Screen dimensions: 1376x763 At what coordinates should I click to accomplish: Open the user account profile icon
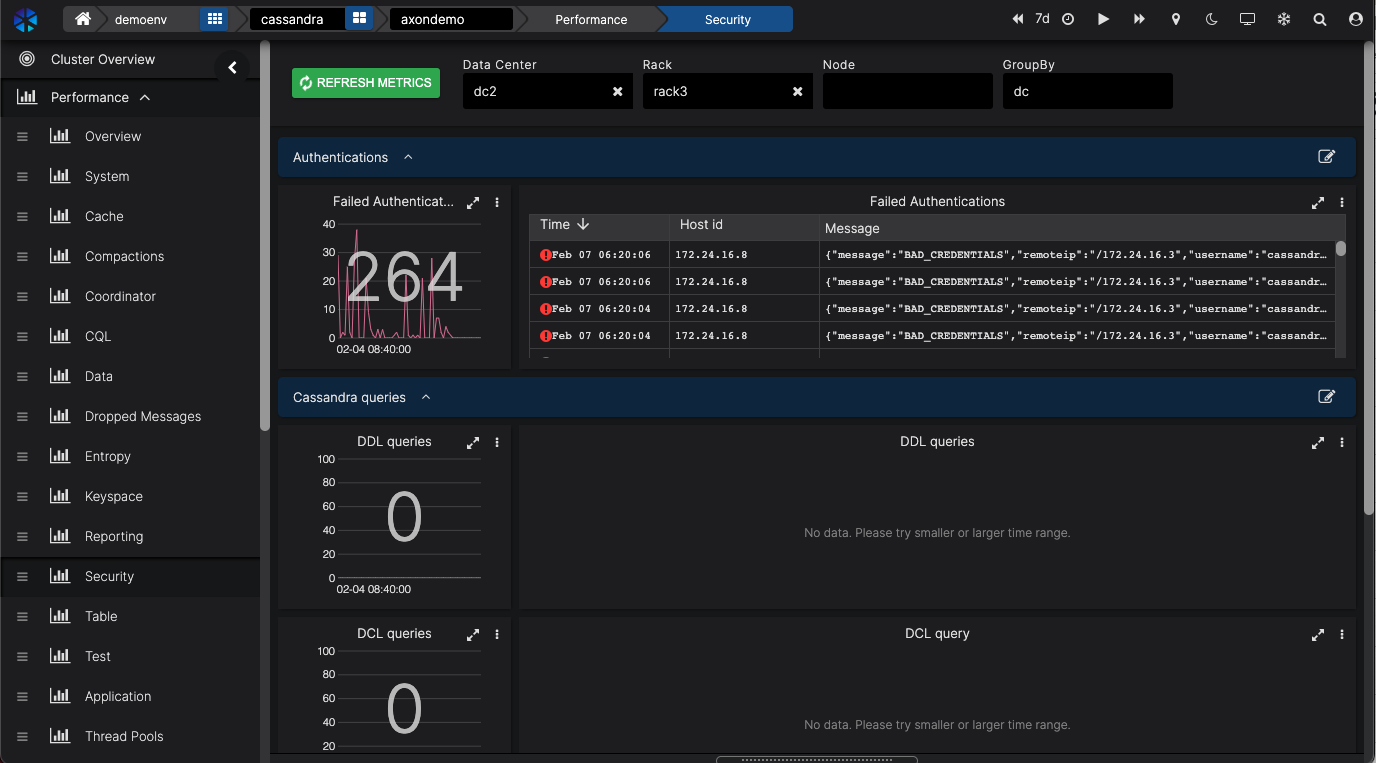[x=1356, y=19]
